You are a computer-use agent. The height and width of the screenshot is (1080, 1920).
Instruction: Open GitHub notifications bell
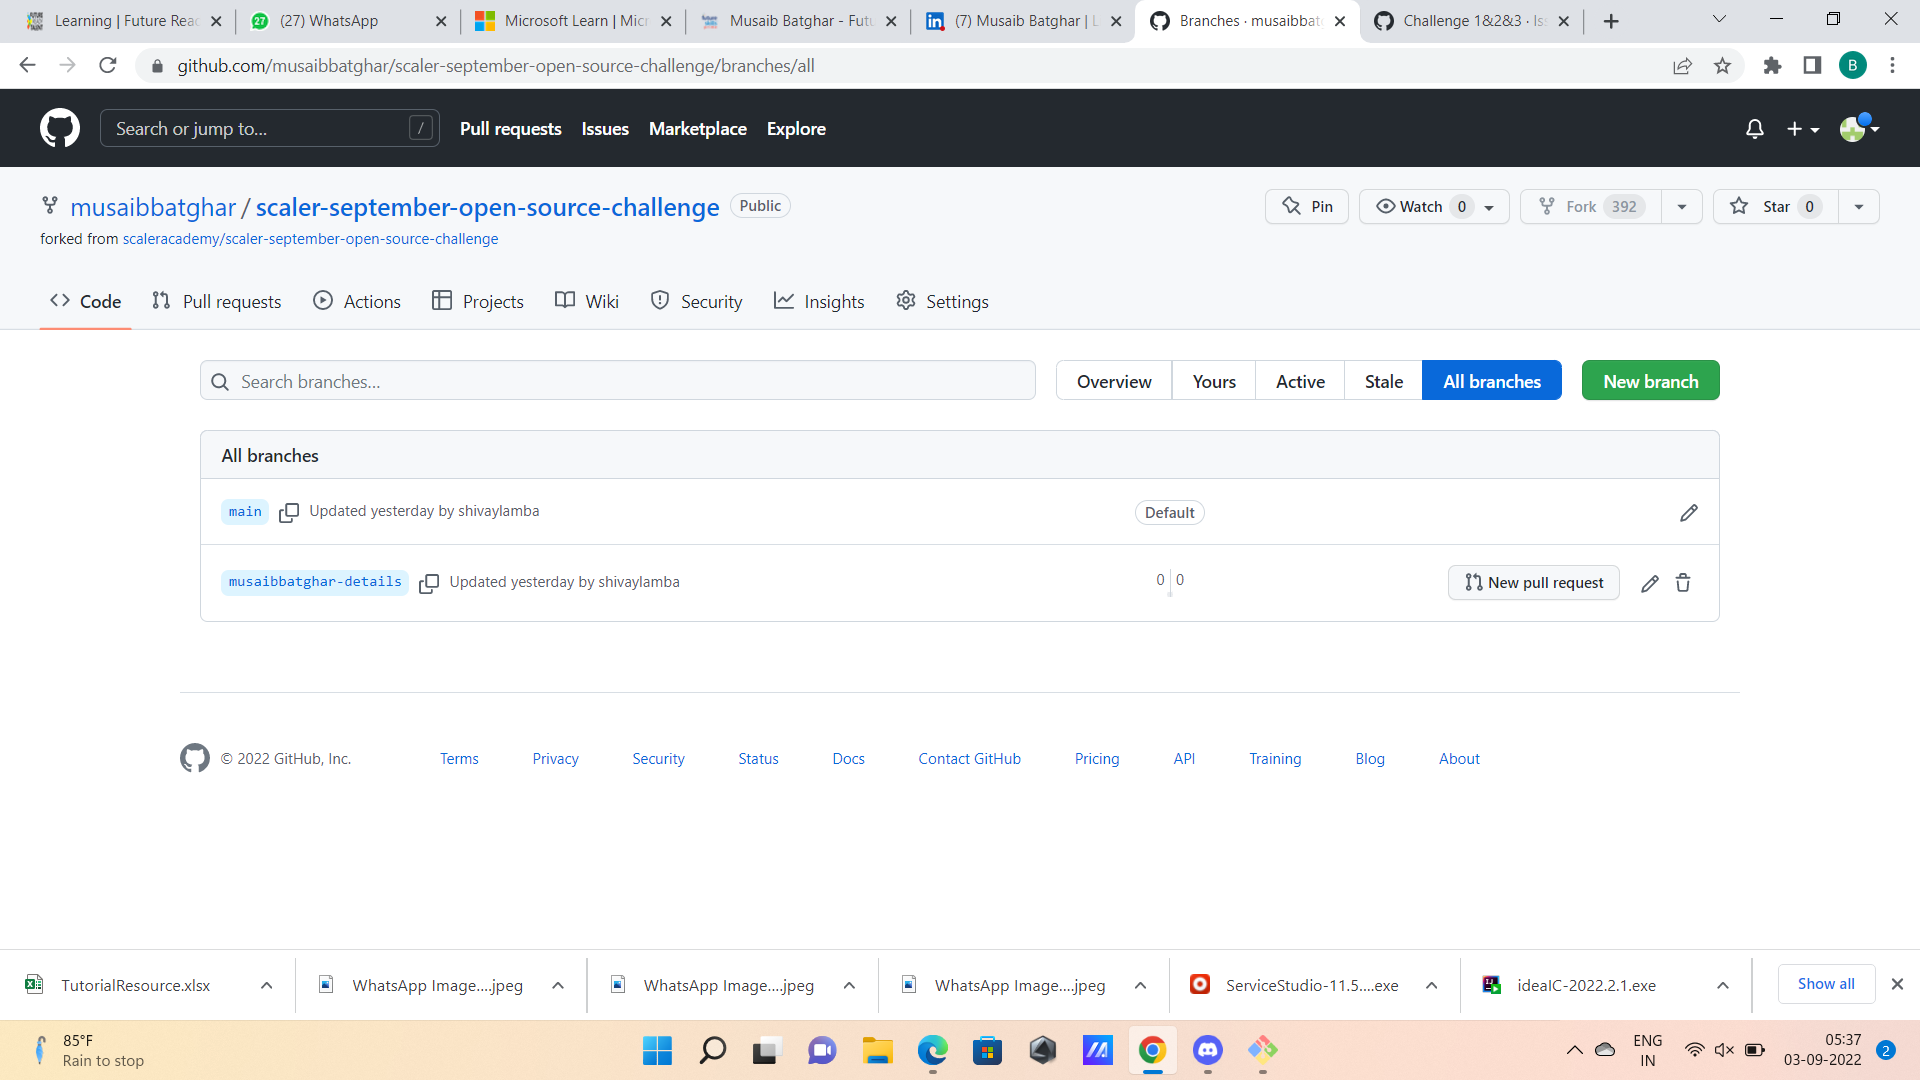pos(1755,128)
